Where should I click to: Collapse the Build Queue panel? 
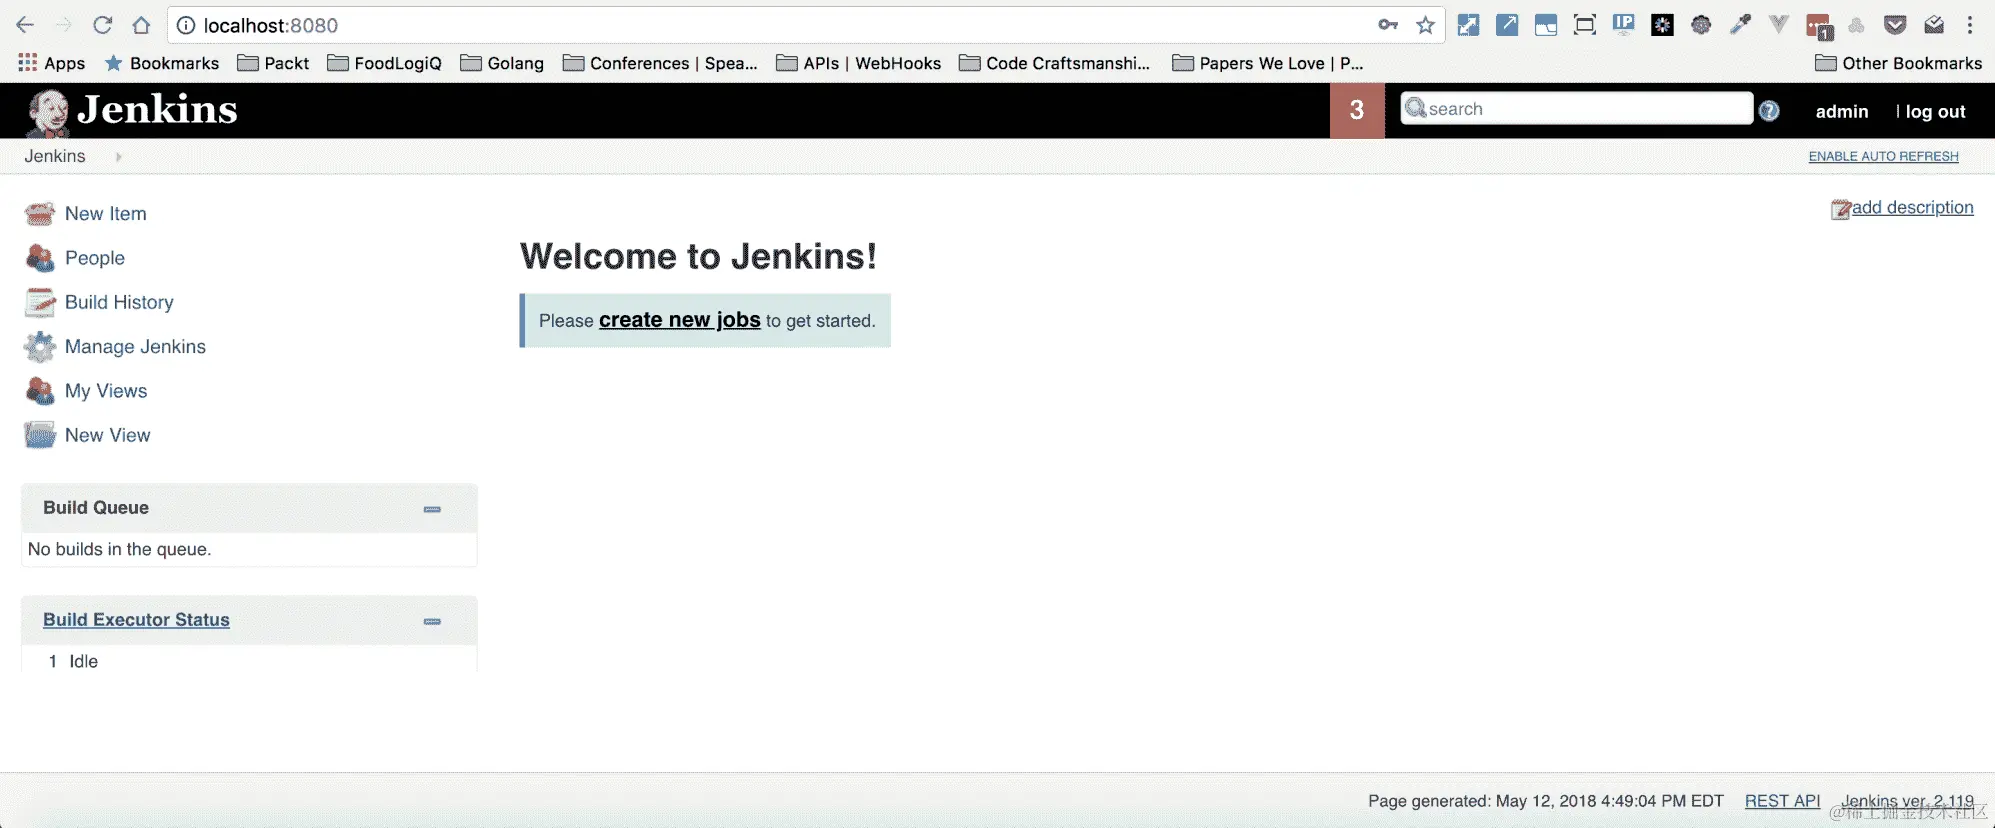432,509
